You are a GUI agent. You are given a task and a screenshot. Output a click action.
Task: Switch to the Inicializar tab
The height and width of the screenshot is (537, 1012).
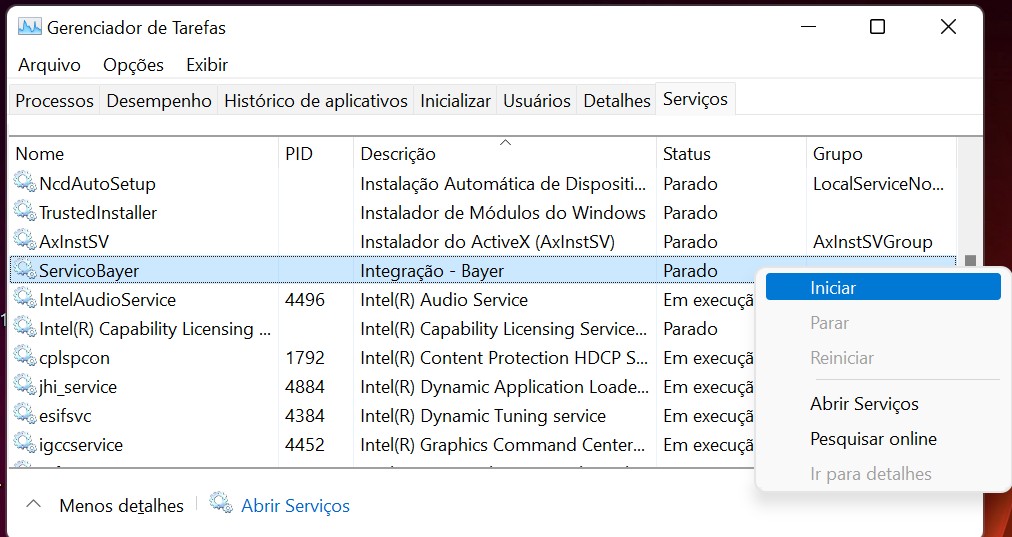(455, 101)
